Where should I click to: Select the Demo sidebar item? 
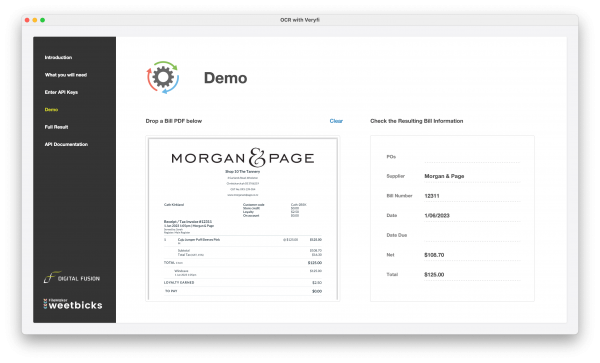pyautogui.click(x=51, y=110)
